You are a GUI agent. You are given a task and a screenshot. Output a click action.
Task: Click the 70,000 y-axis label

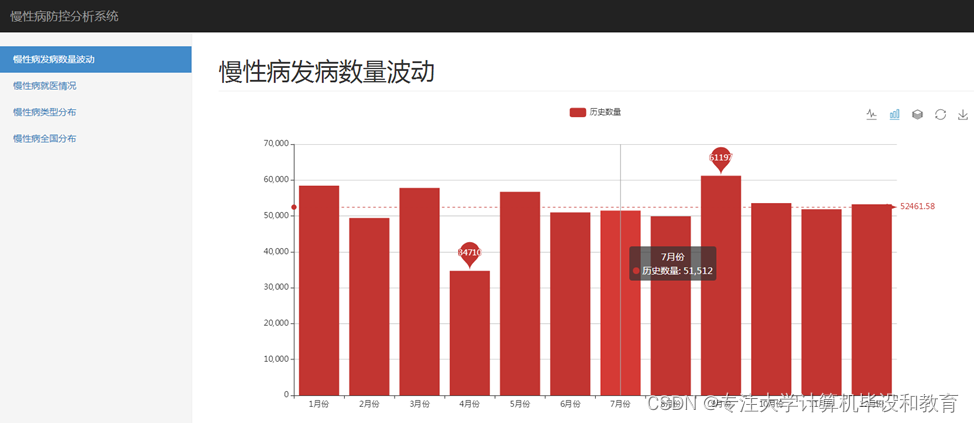(276, 143)
